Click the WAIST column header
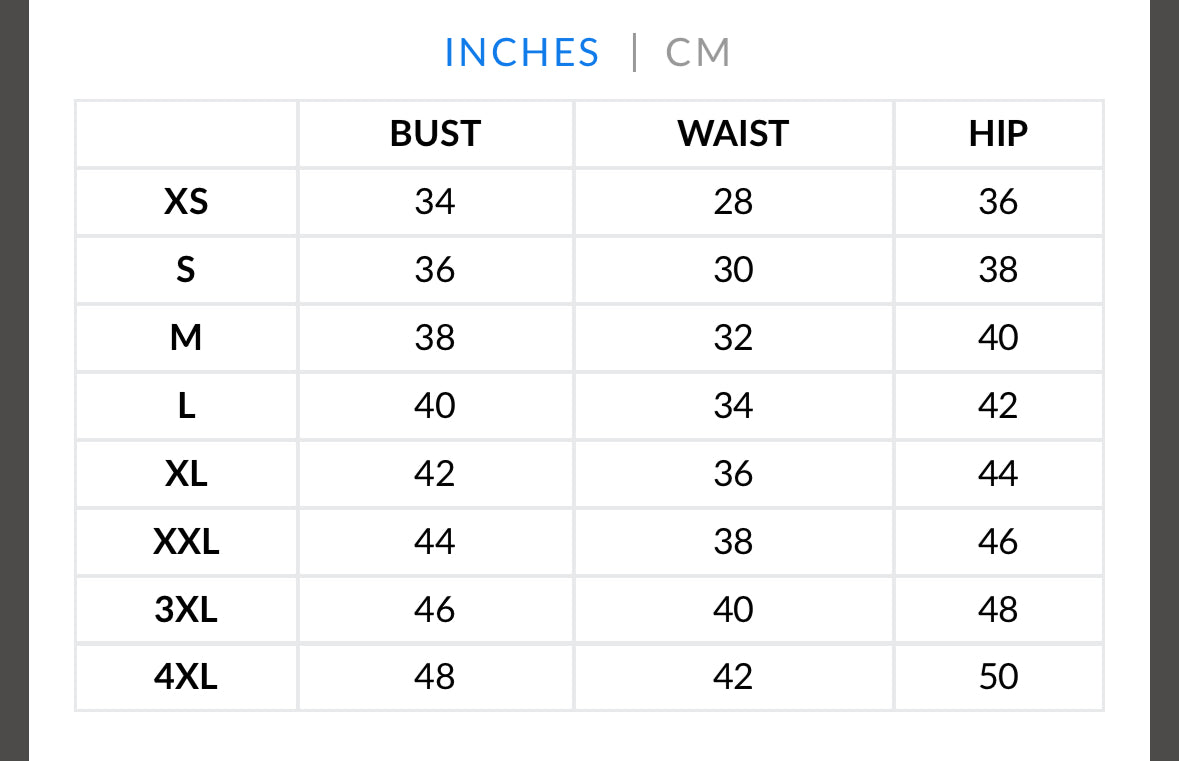 tap(733, 134)
